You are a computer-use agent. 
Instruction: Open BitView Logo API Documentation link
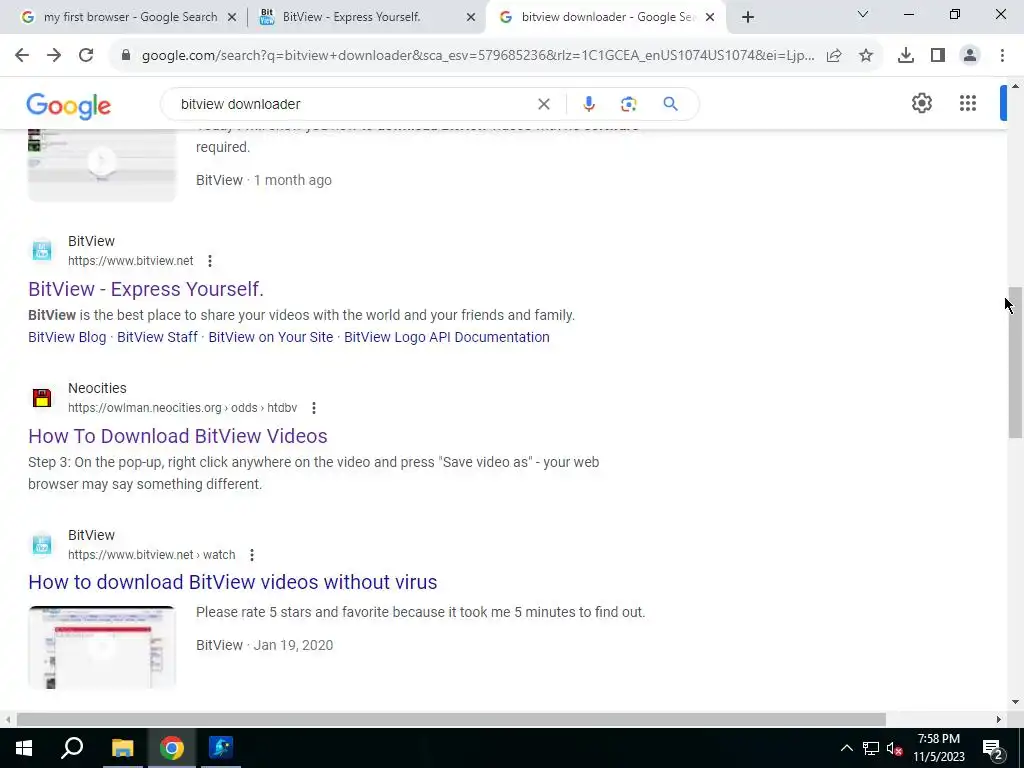tap(447, 337)
